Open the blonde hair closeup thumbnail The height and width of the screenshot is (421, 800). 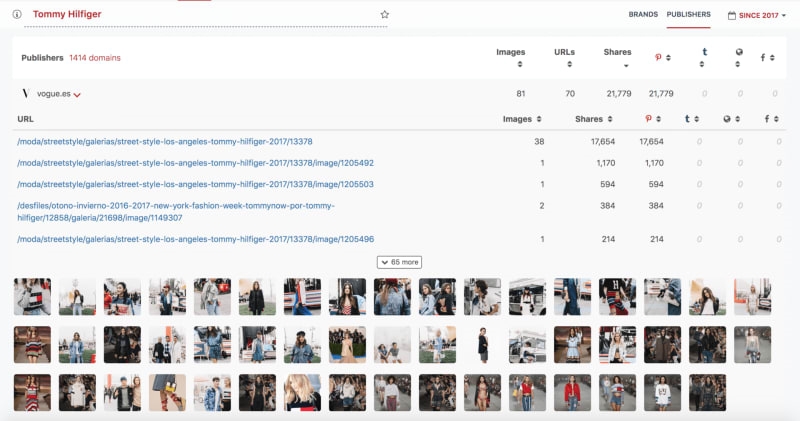(x=303, y=392)
